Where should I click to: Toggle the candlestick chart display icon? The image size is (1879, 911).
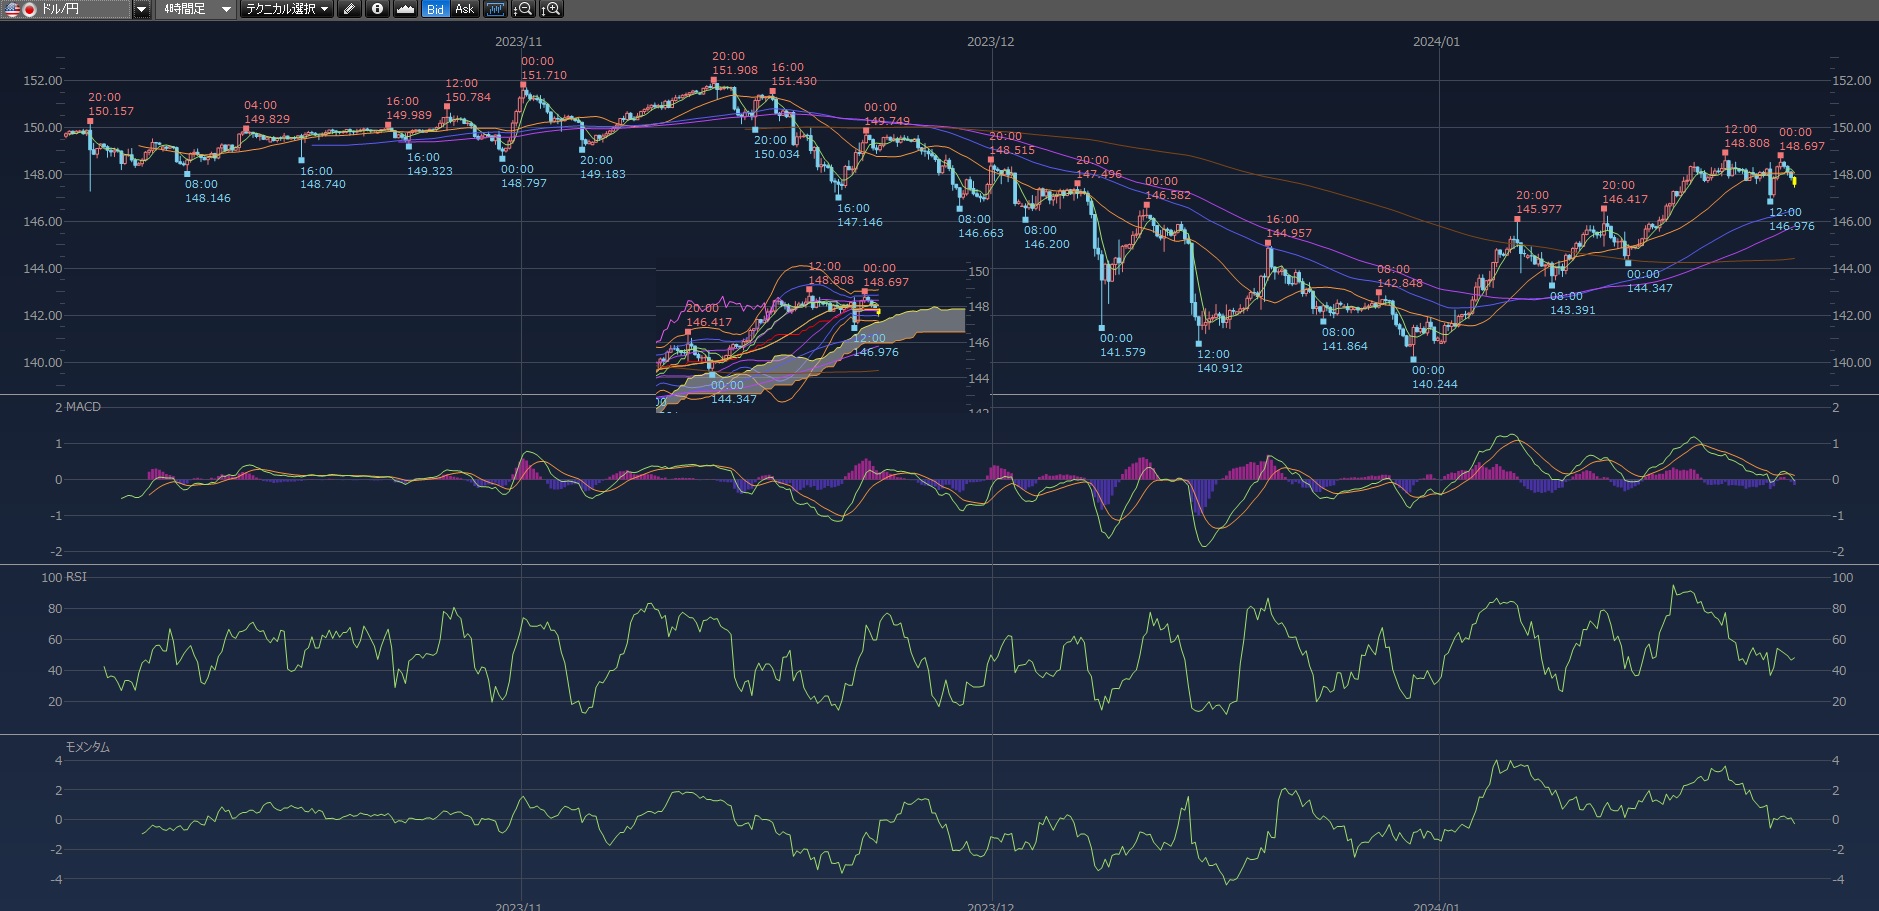click(x=495, y=9)
